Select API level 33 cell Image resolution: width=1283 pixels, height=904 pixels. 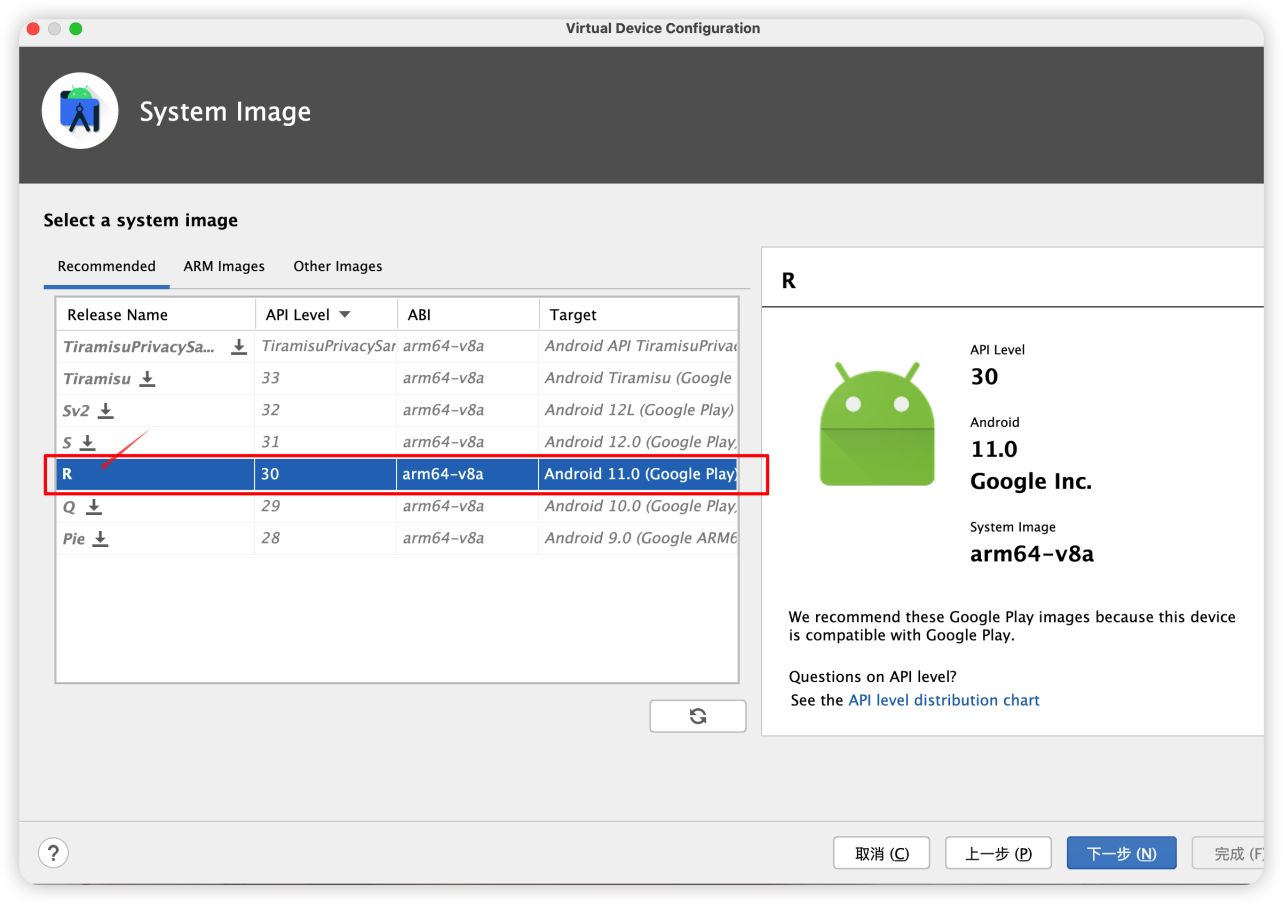(x=270, y=379)
